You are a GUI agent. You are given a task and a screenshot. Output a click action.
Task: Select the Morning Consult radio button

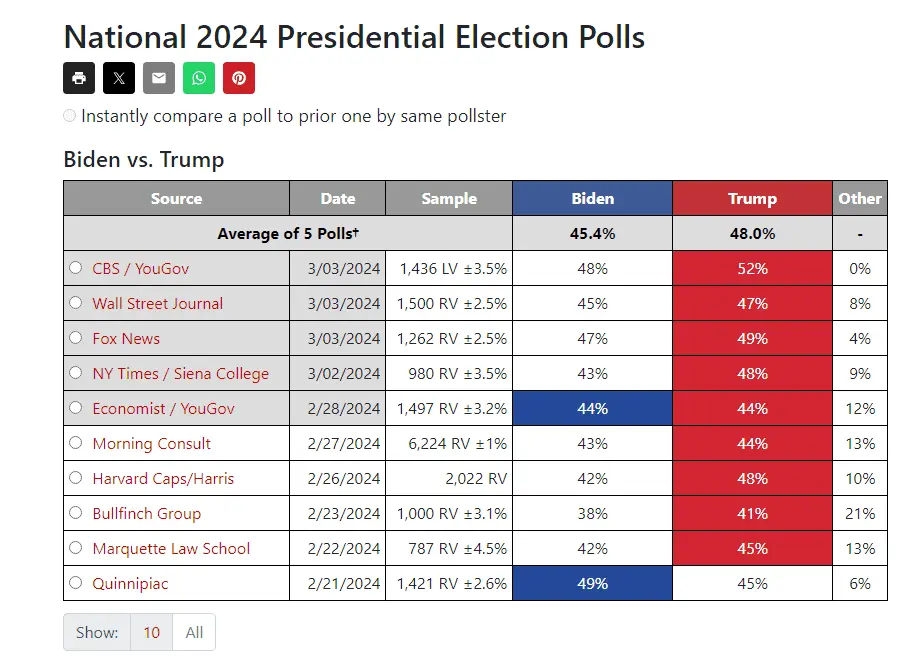76,443
